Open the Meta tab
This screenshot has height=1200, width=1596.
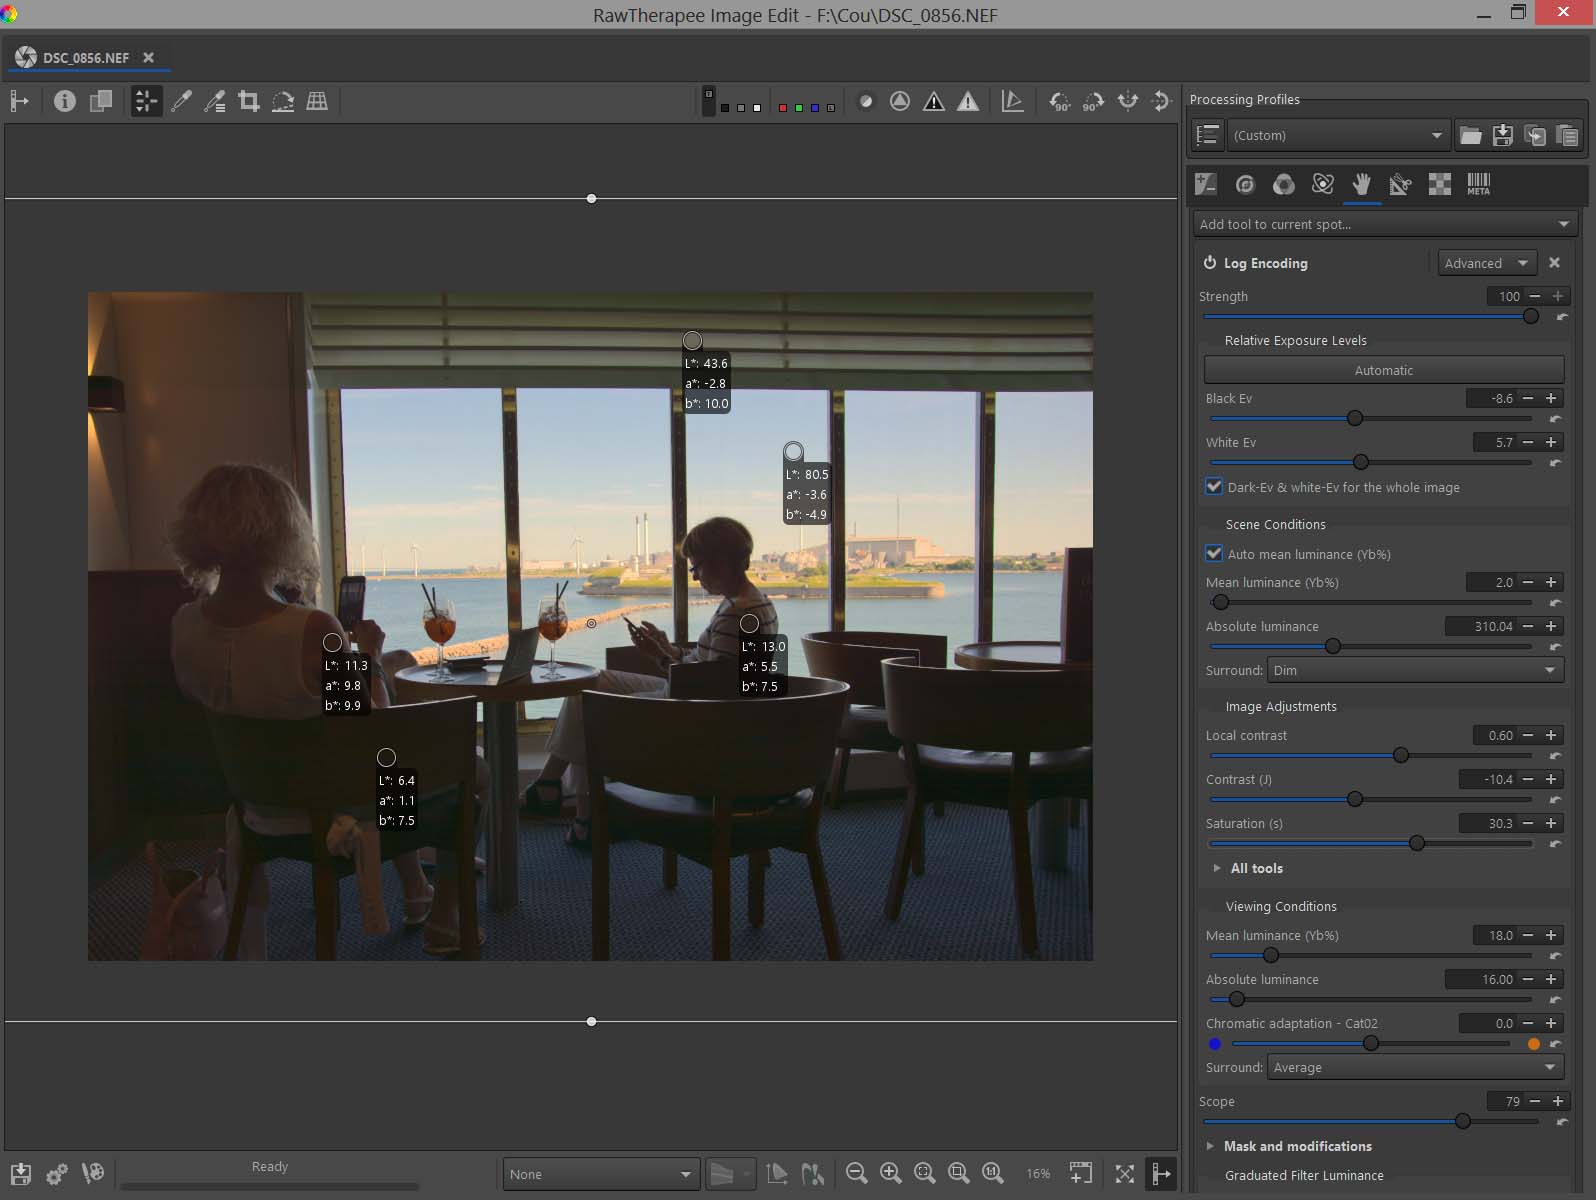[x=1478, y=184]
